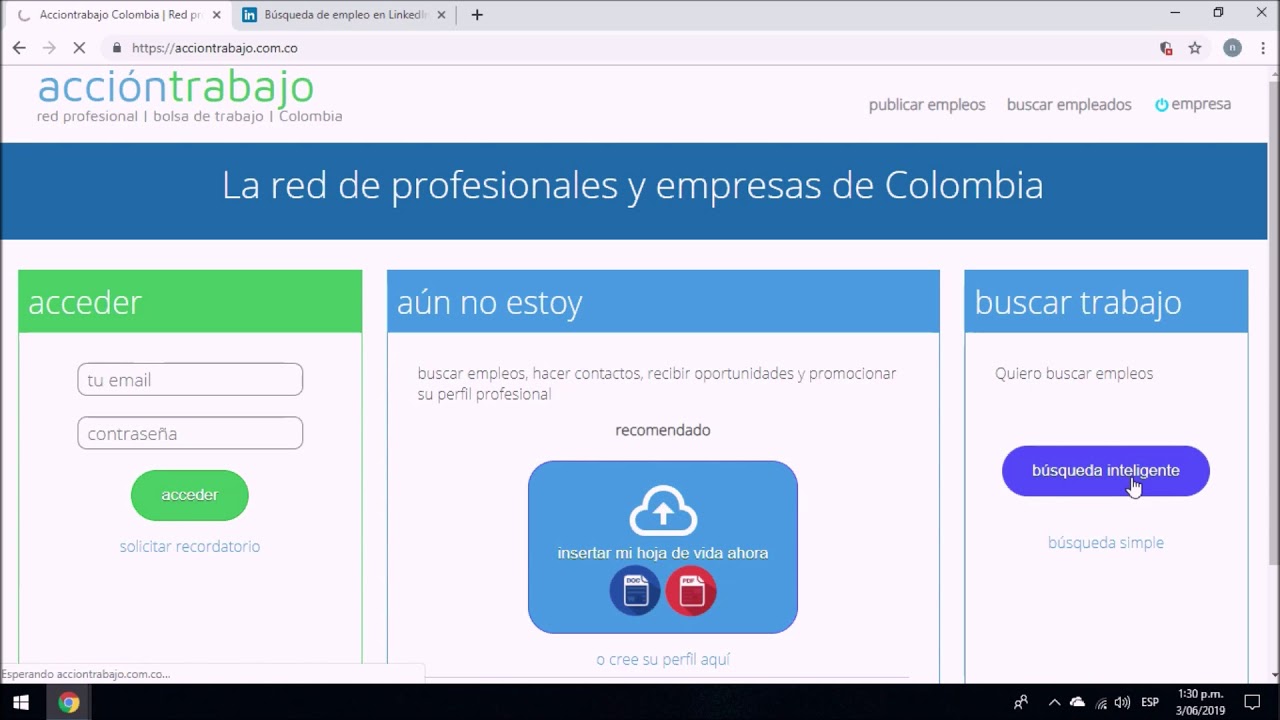Select the blue DOC file icon
The width and height of the screenshot is (1280, 720).
pos(635,591)
